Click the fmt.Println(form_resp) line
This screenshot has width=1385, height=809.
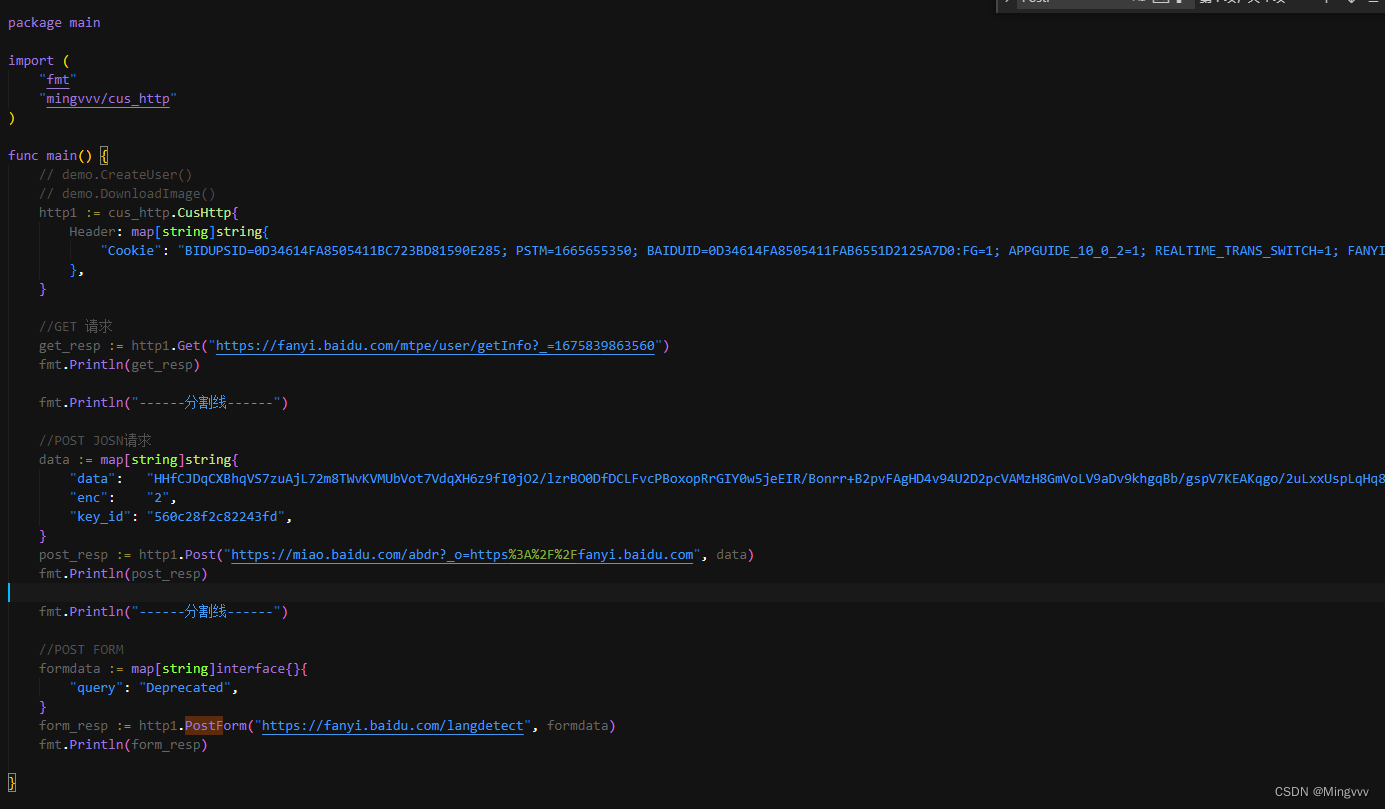[123, 745]
